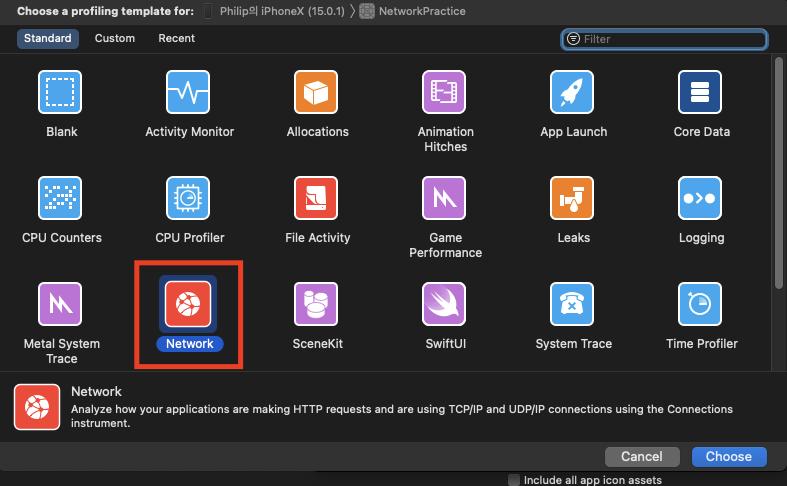Screen dimensions: 787x486
Task: Select the Metal System Trace icon
Action: [60, 304]
